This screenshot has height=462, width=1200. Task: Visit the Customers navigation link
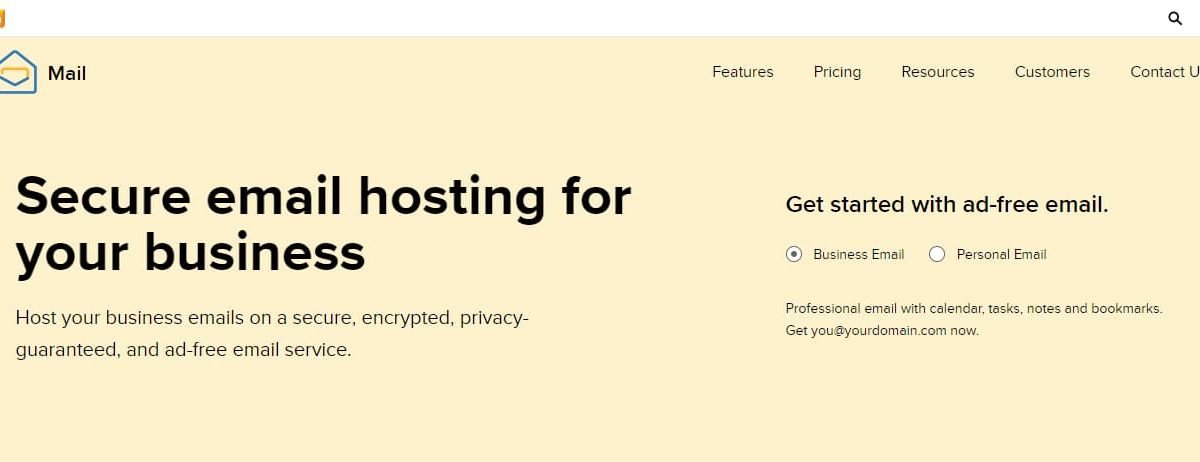[x=1052, y=72]
